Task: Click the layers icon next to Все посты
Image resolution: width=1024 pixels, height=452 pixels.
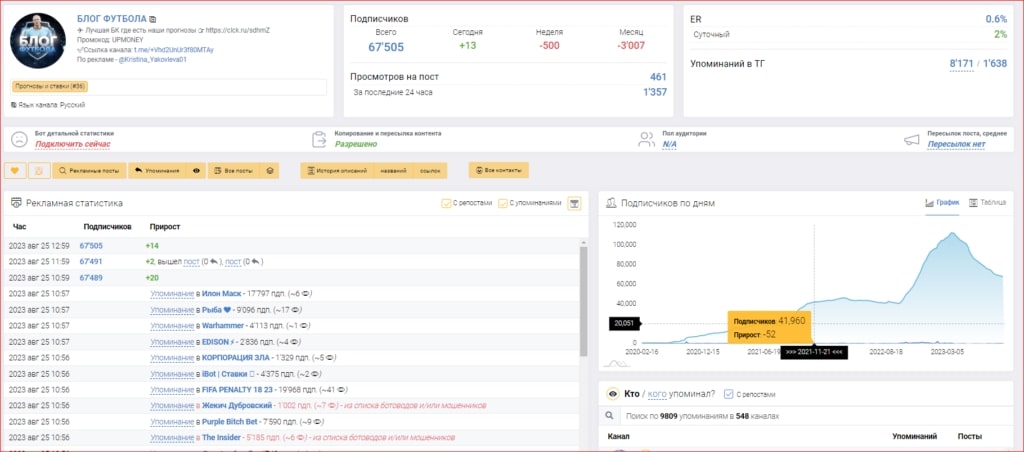Action: [x=270, y=170]
